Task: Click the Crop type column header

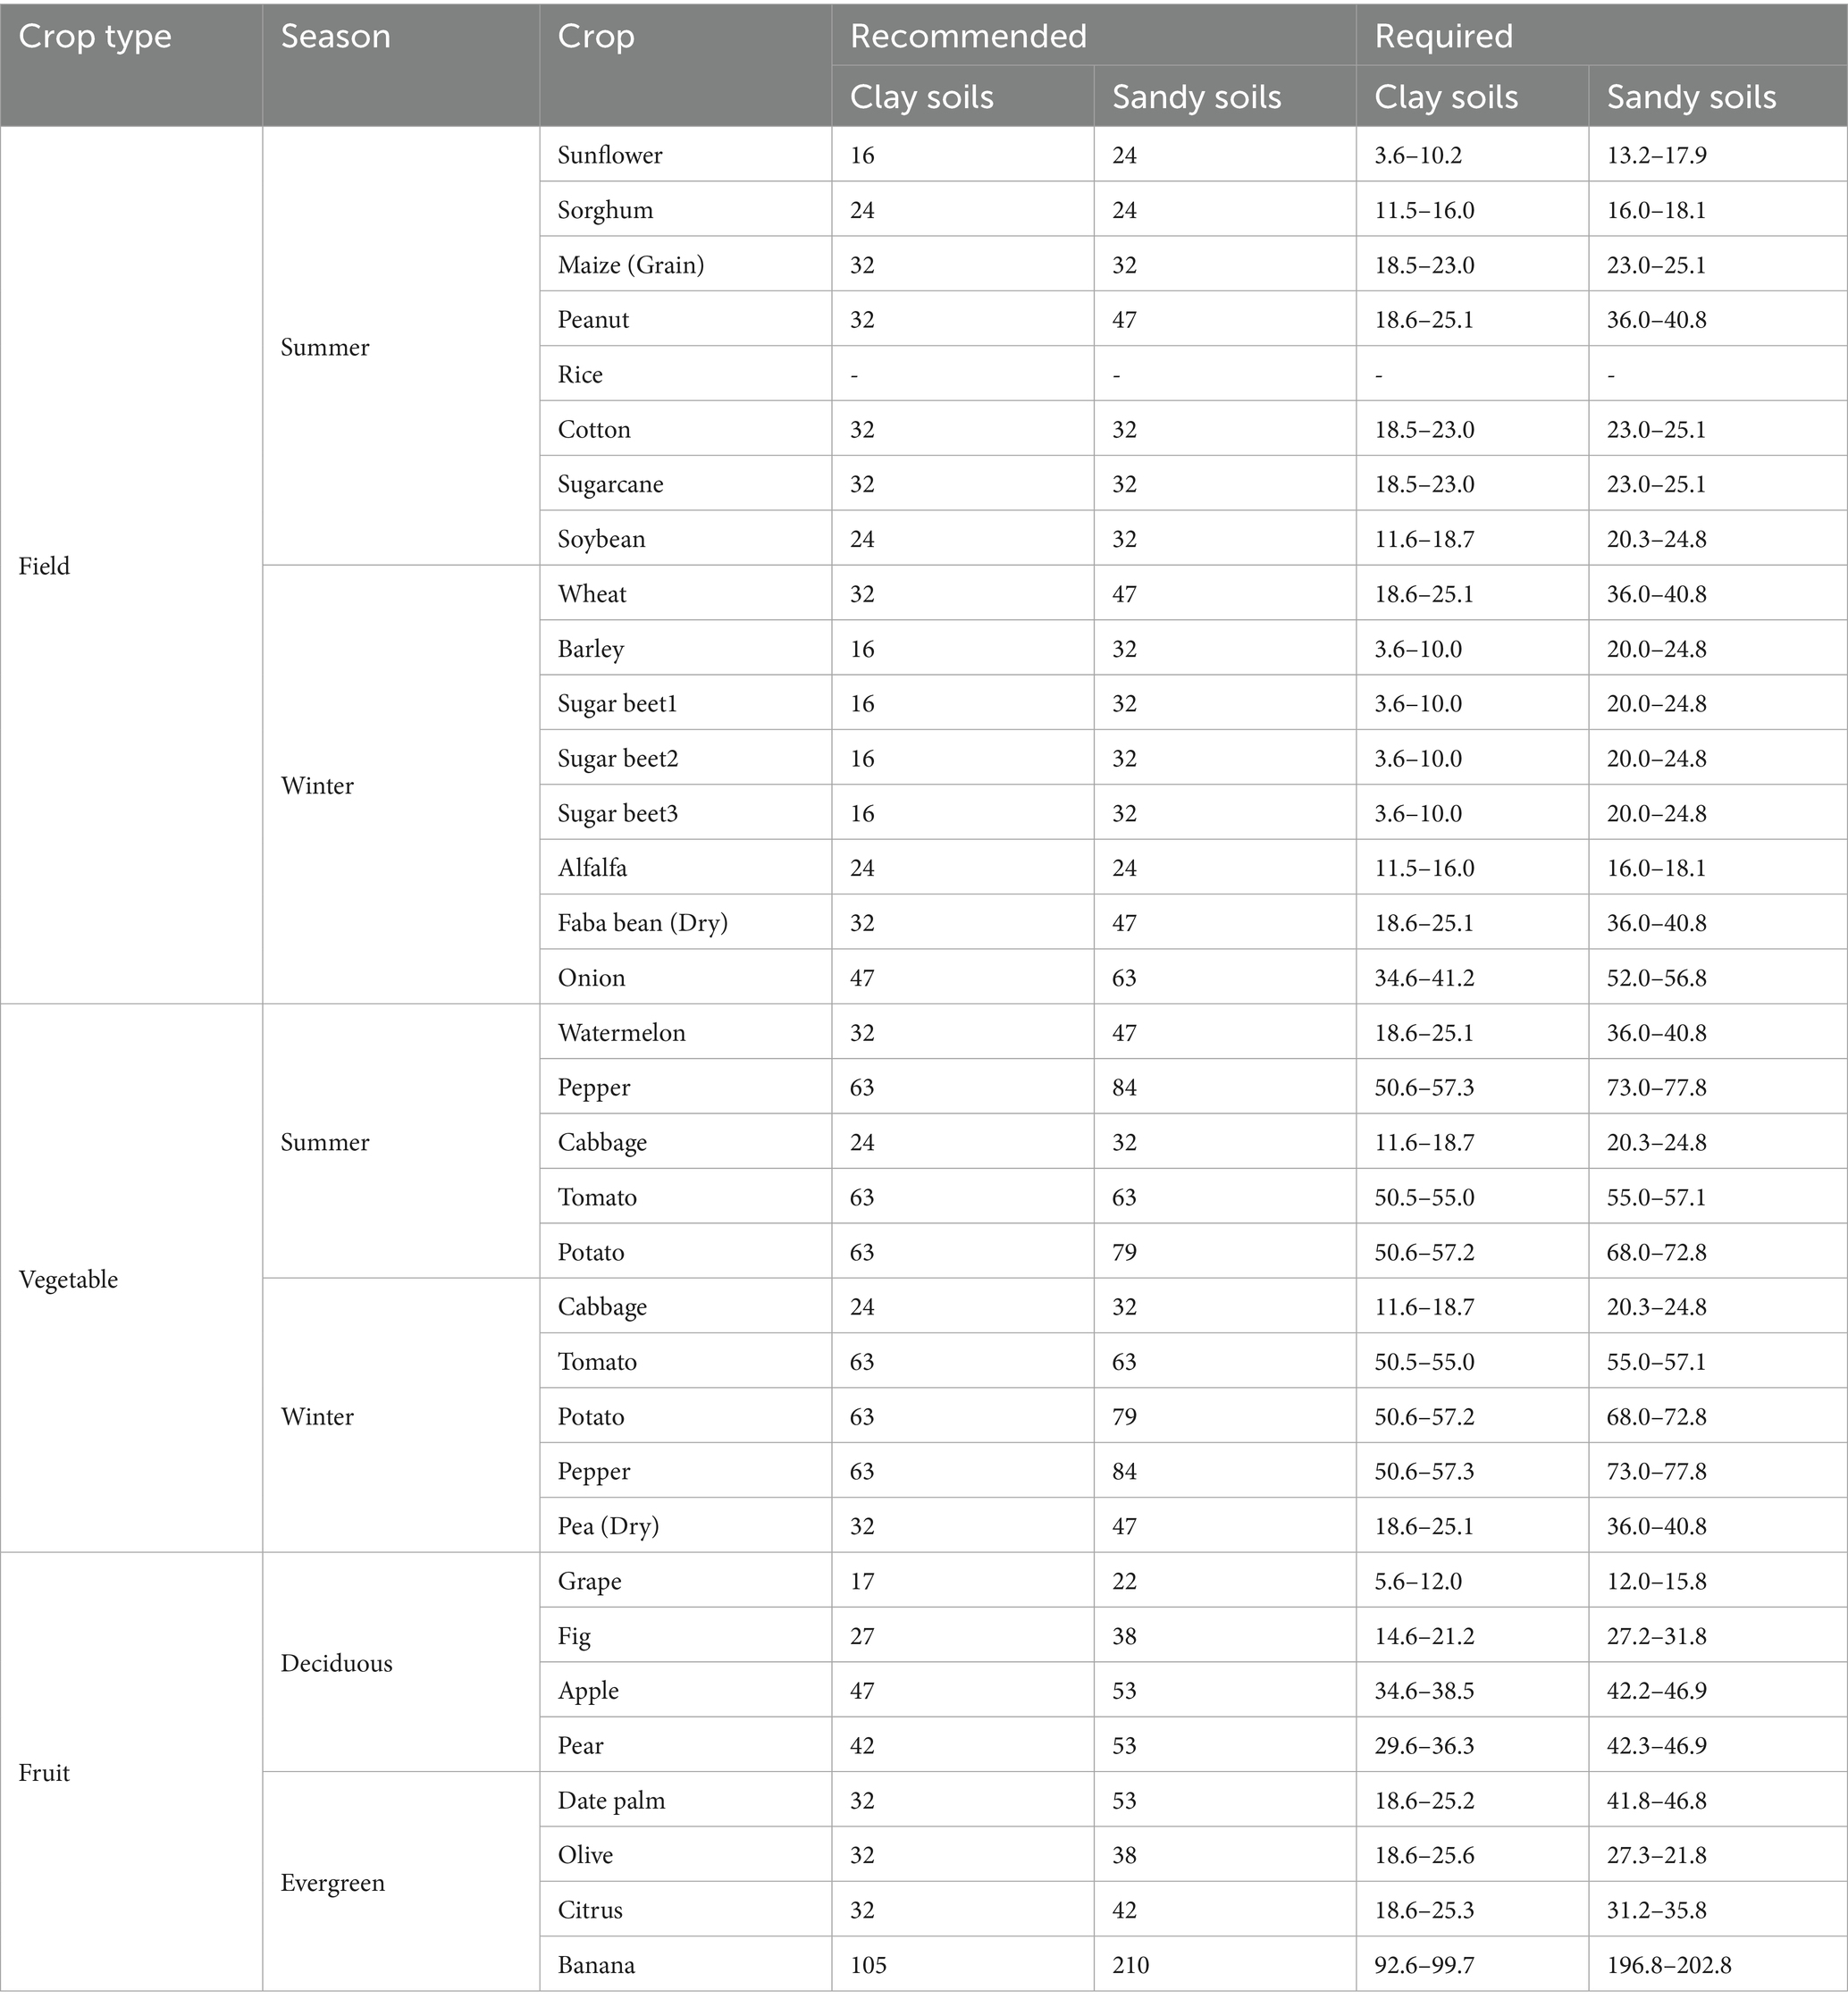Action: 95,37
